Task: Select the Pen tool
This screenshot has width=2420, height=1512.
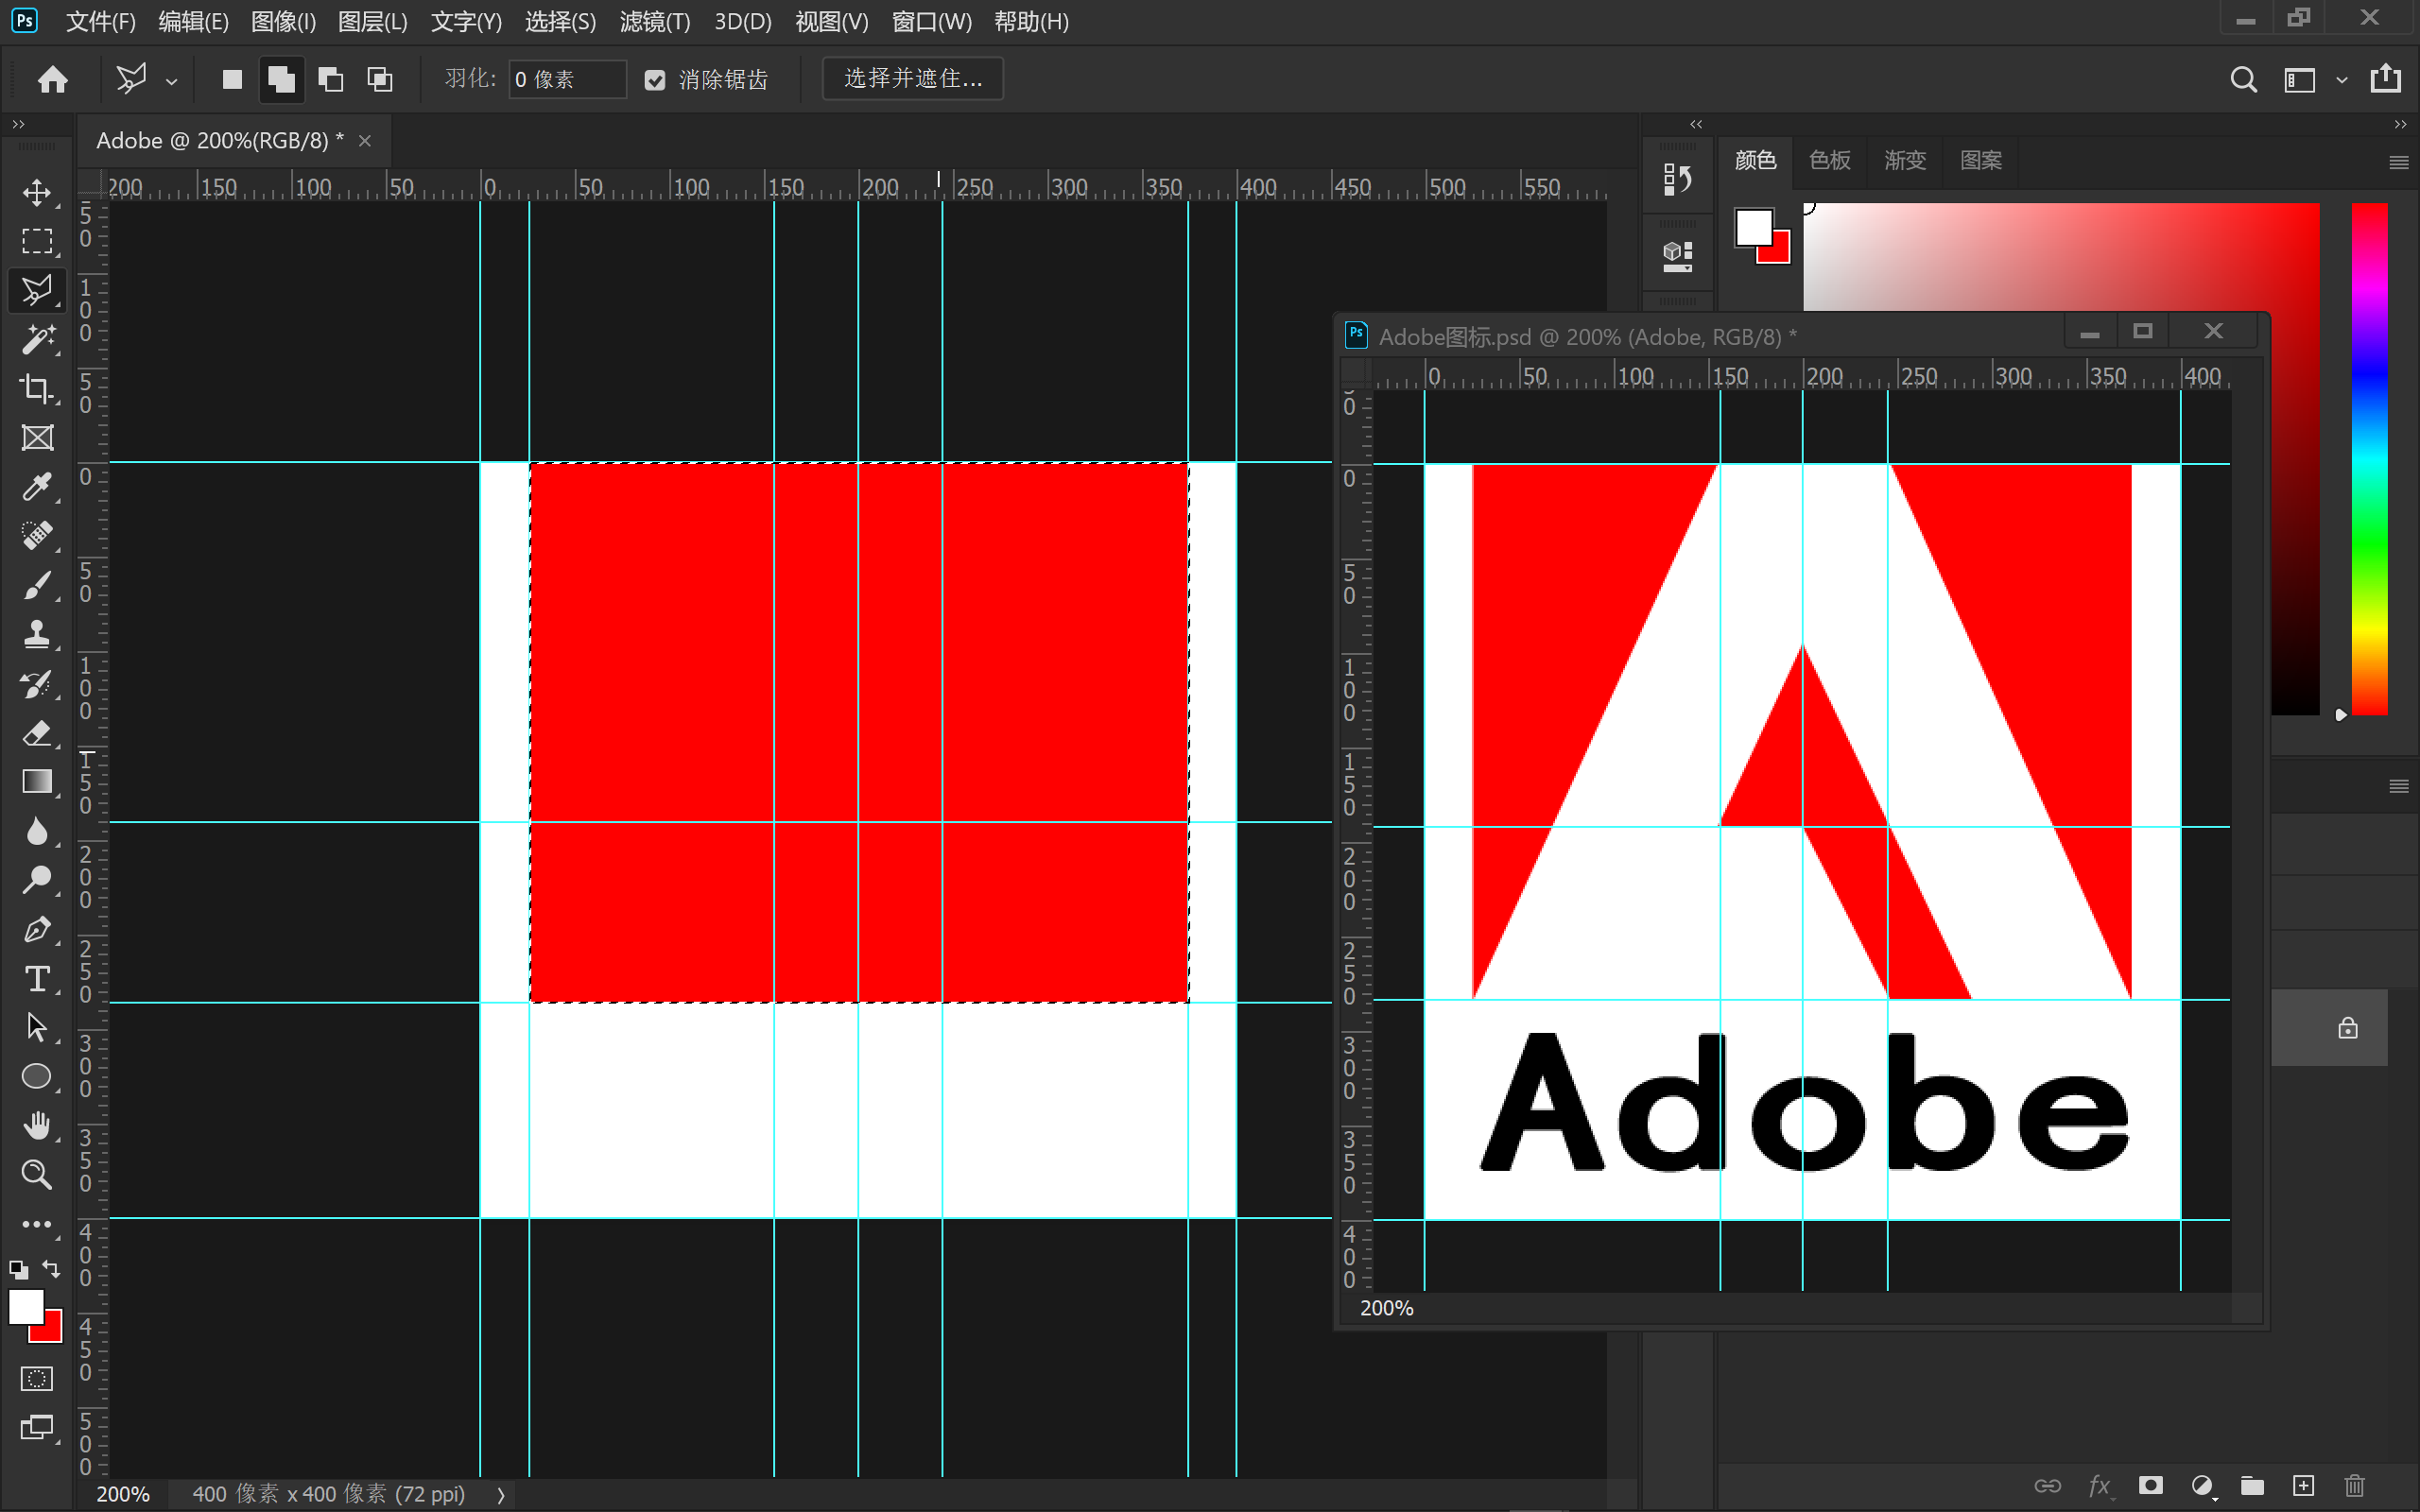Action: tap(37, 930)
